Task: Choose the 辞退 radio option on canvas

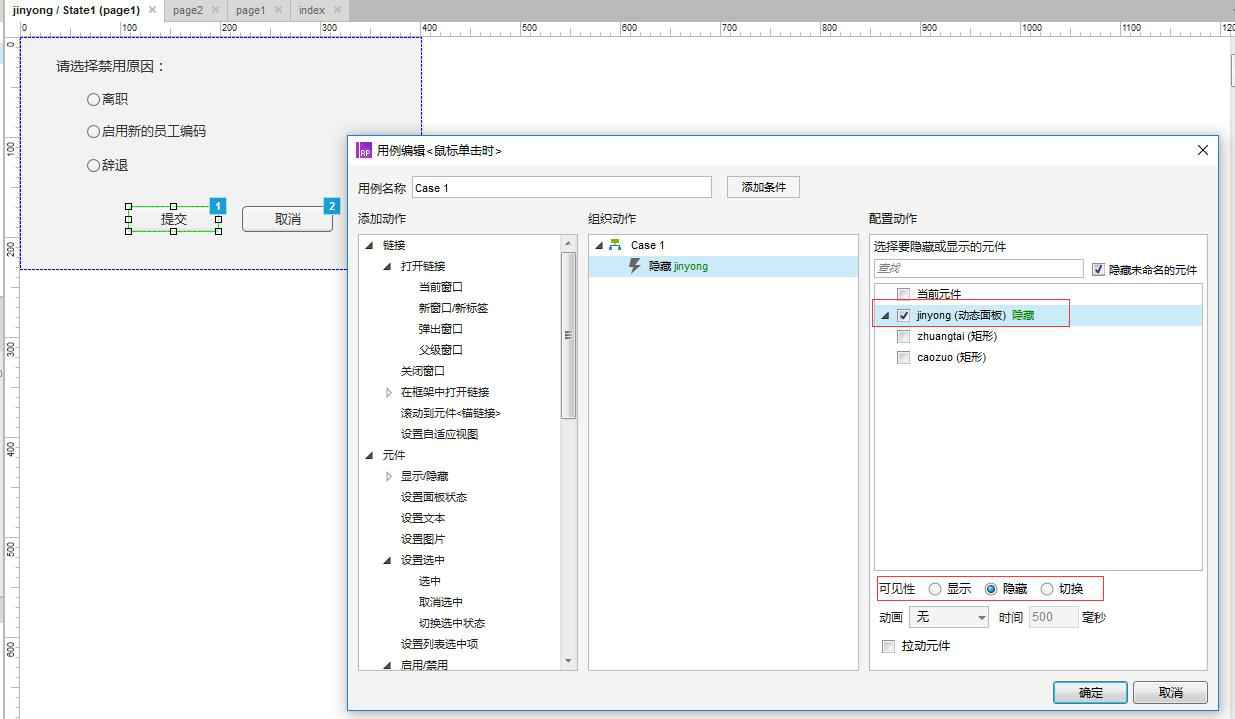Action: (93, 165)
